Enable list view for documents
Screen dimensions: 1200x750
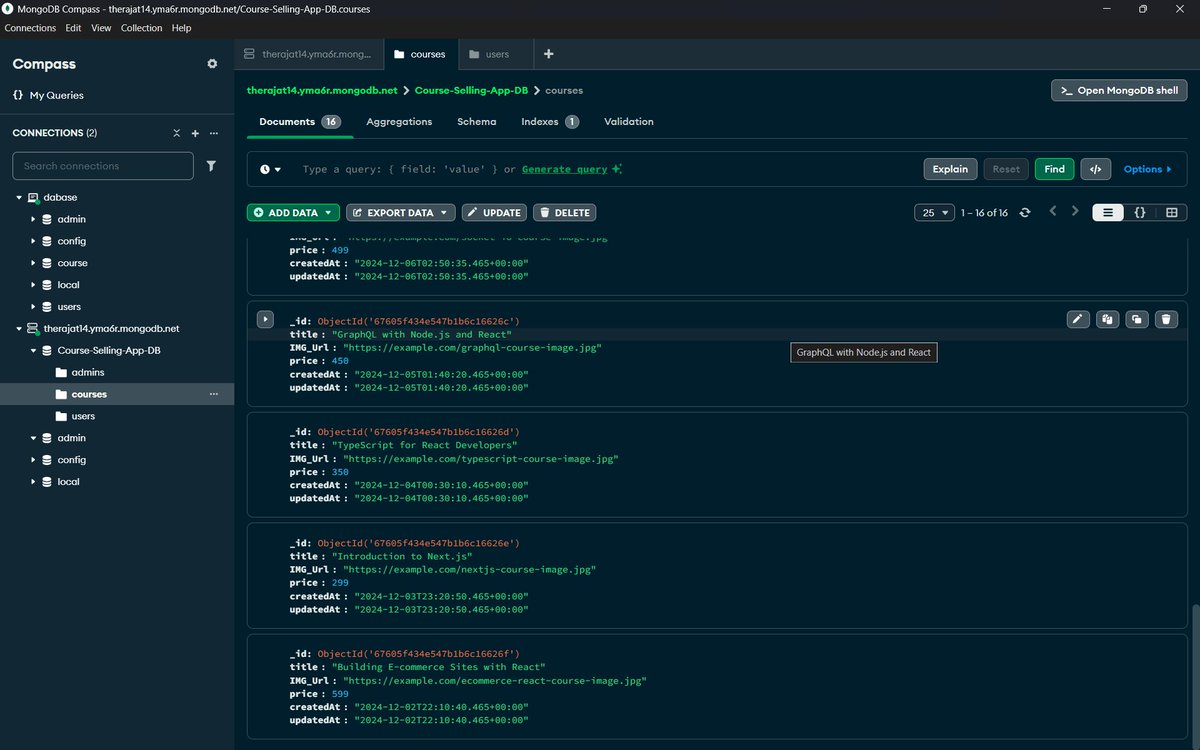1107,212
